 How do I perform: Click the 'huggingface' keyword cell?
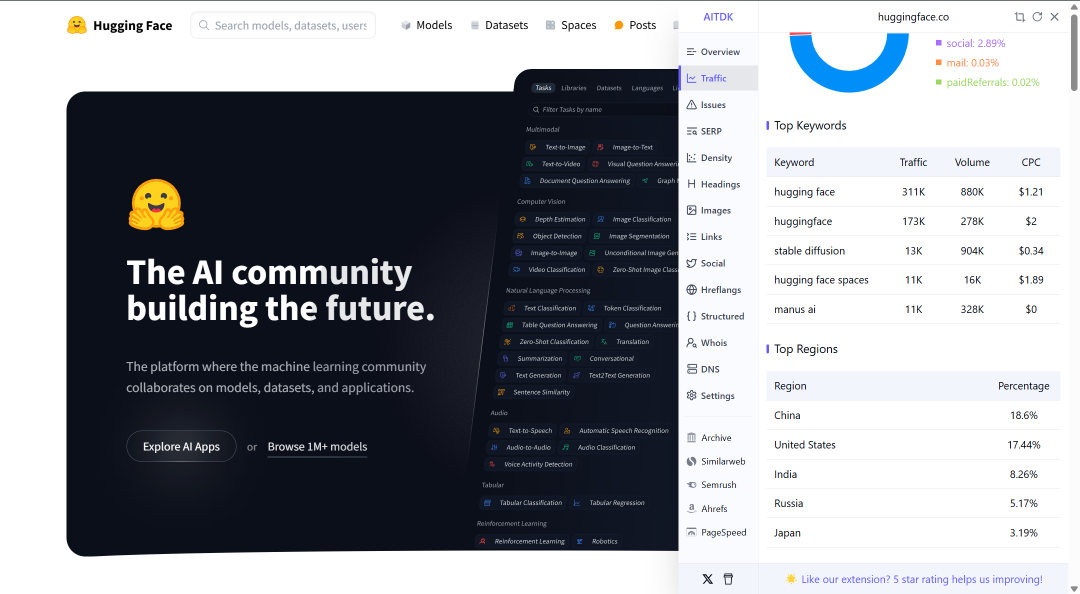(x=803, y=221)
